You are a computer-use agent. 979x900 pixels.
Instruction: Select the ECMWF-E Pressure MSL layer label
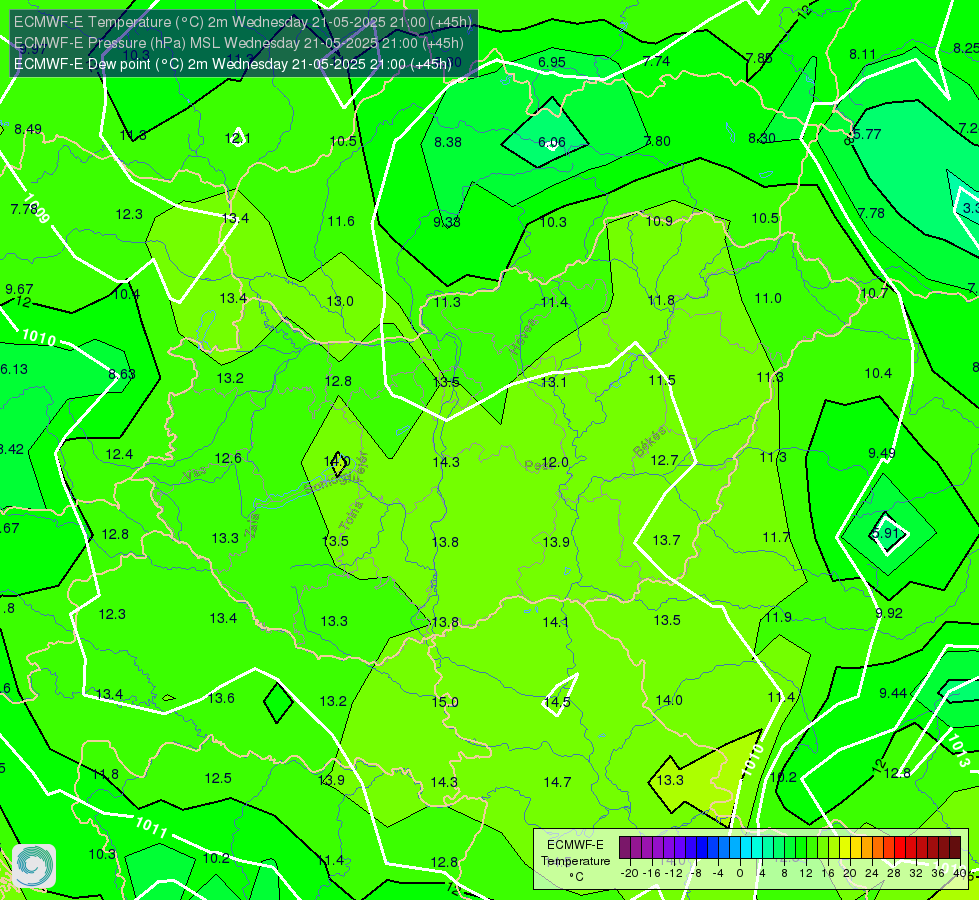coord(239,43)
